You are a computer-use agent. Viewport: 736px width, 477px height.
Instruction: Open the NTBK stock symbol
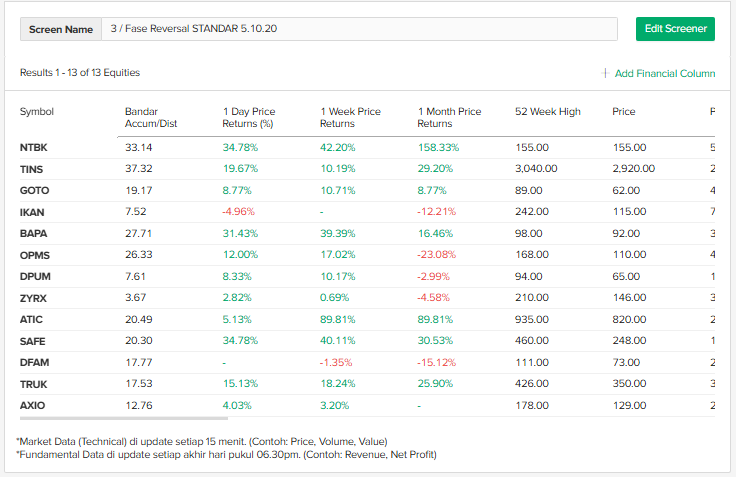[x=34, y=148]
